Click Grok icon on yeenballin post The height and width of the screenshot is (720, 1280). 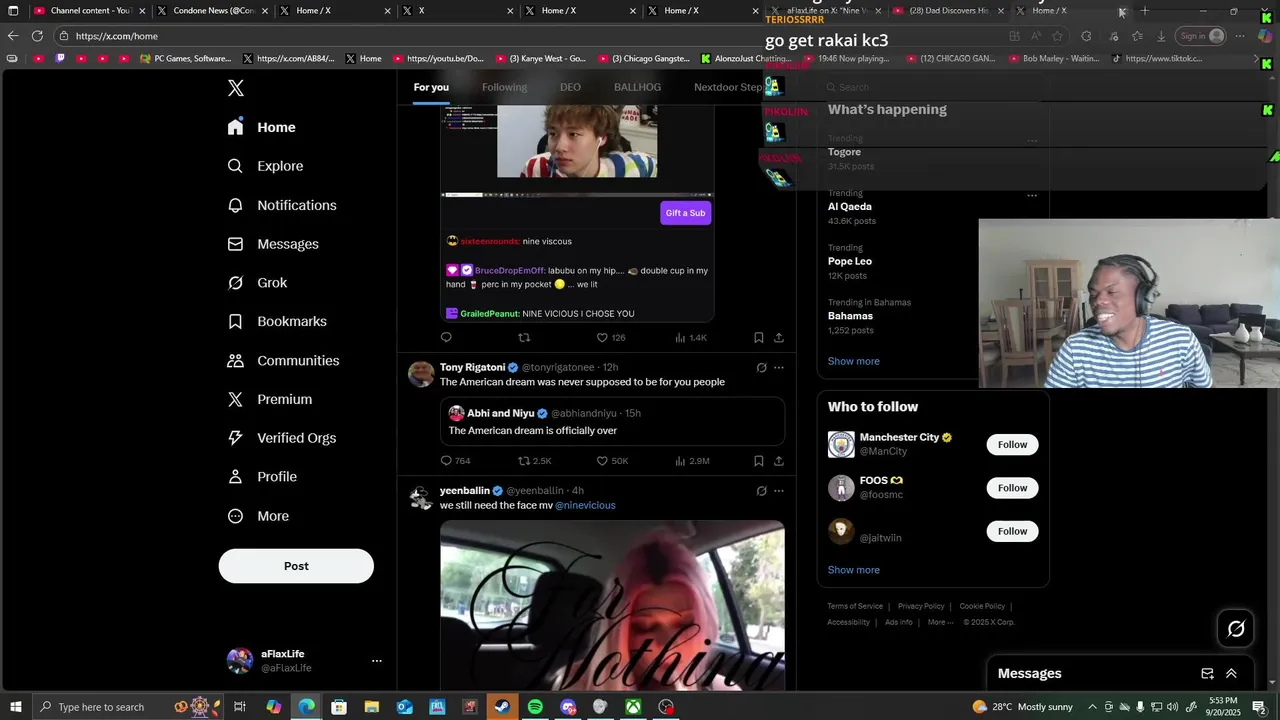click(761, 491)
